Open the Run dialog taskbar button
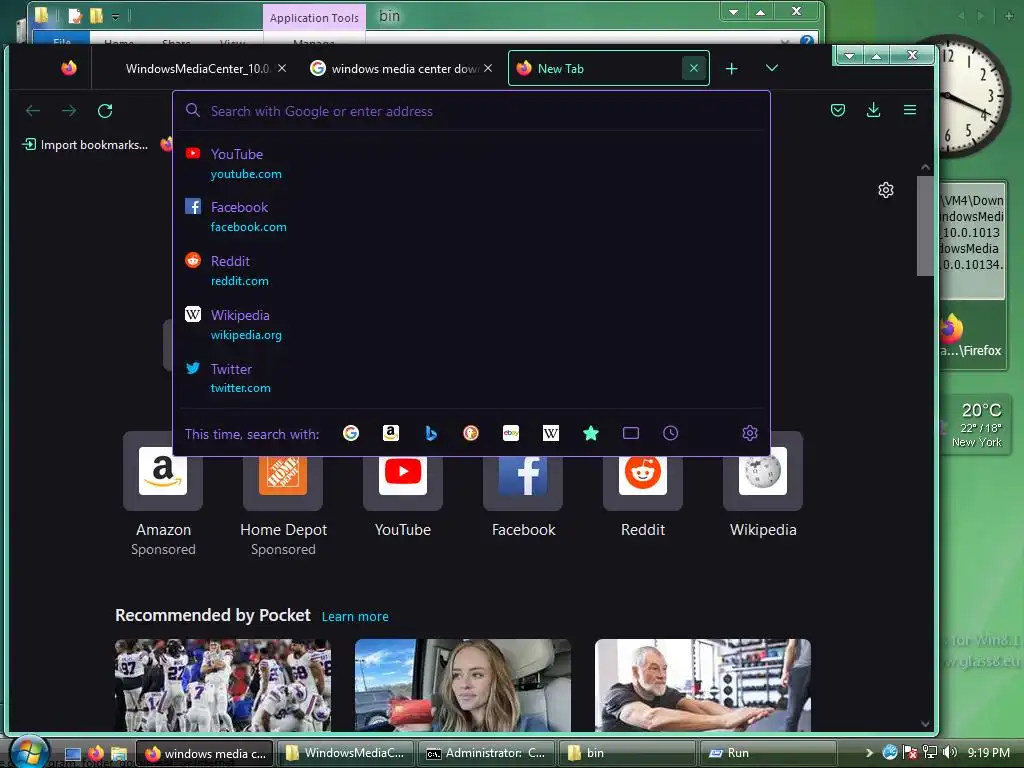Image resolution: width=1024 pixels, height=768 pixels. click(x=768, y=753)
